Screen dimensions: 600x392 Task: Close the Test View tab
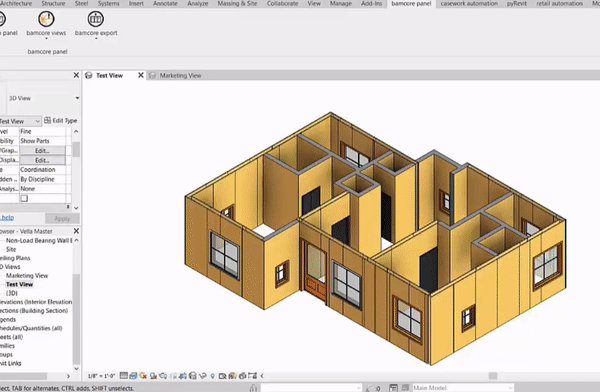[x=140, y=75]
